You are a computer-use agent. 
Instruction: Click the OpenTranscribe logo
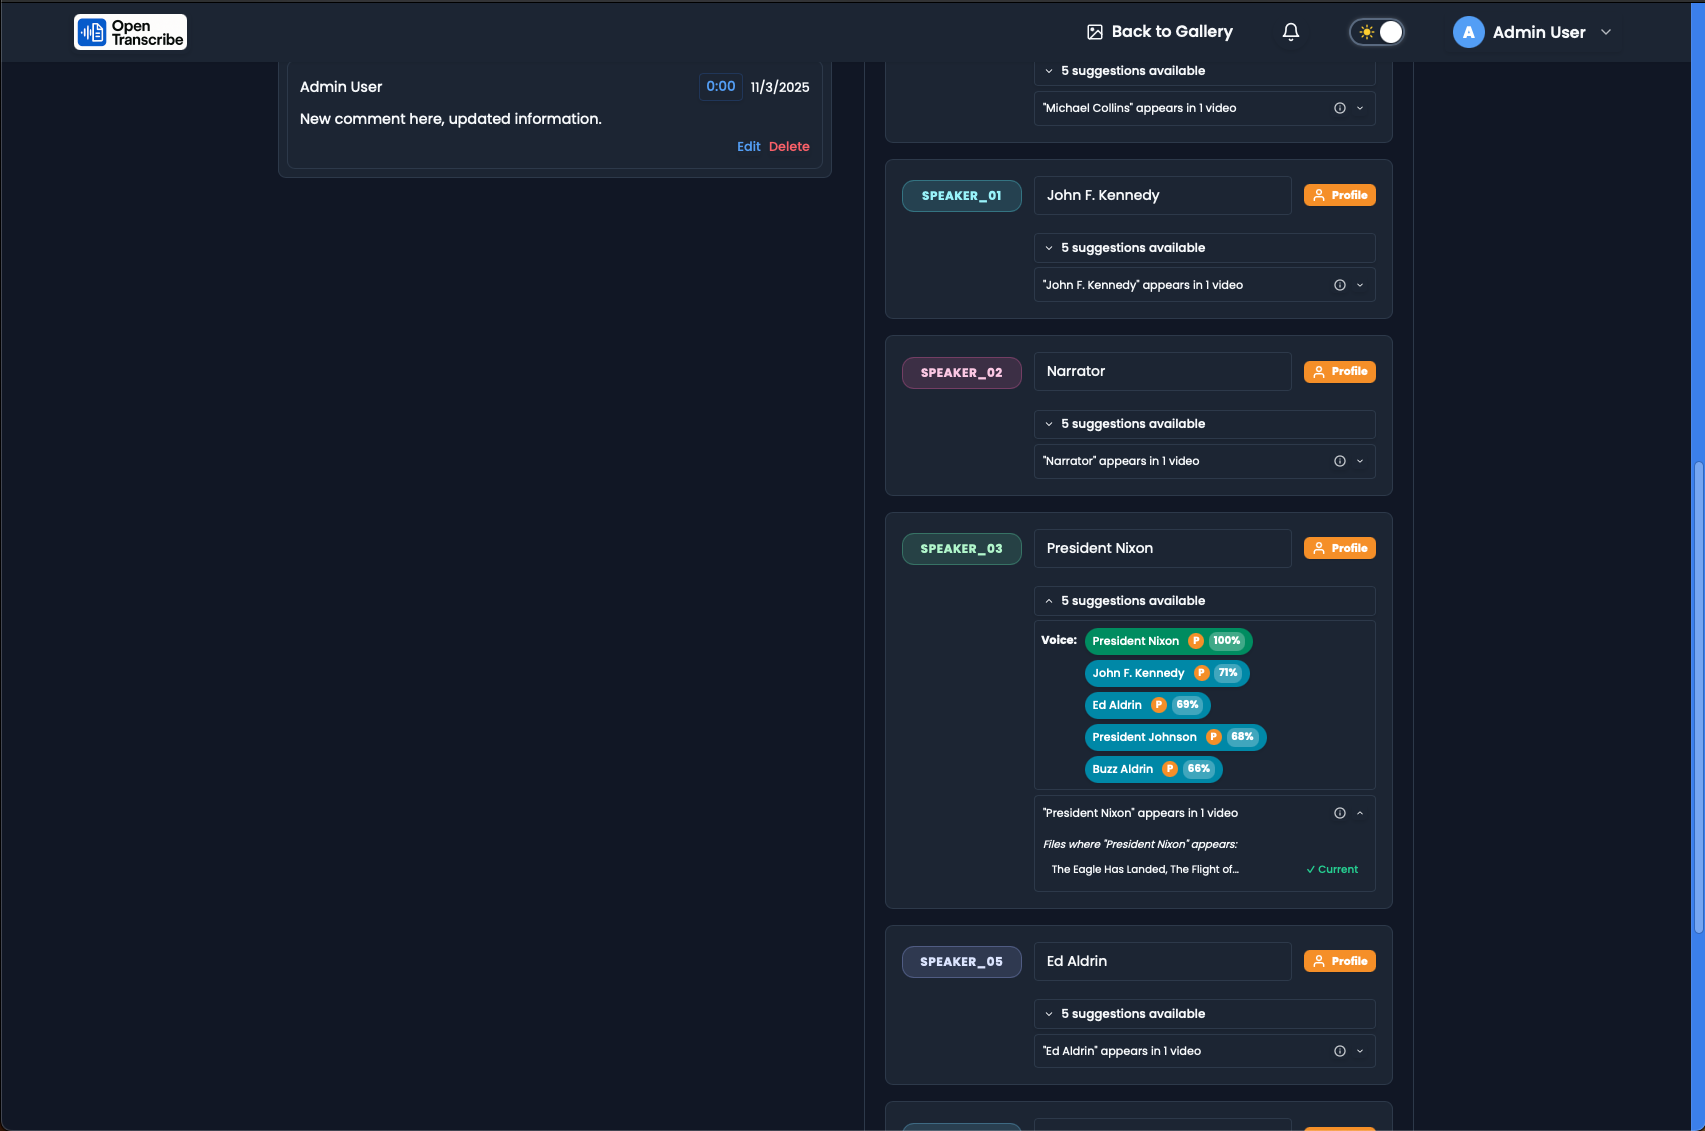point(130,32)
